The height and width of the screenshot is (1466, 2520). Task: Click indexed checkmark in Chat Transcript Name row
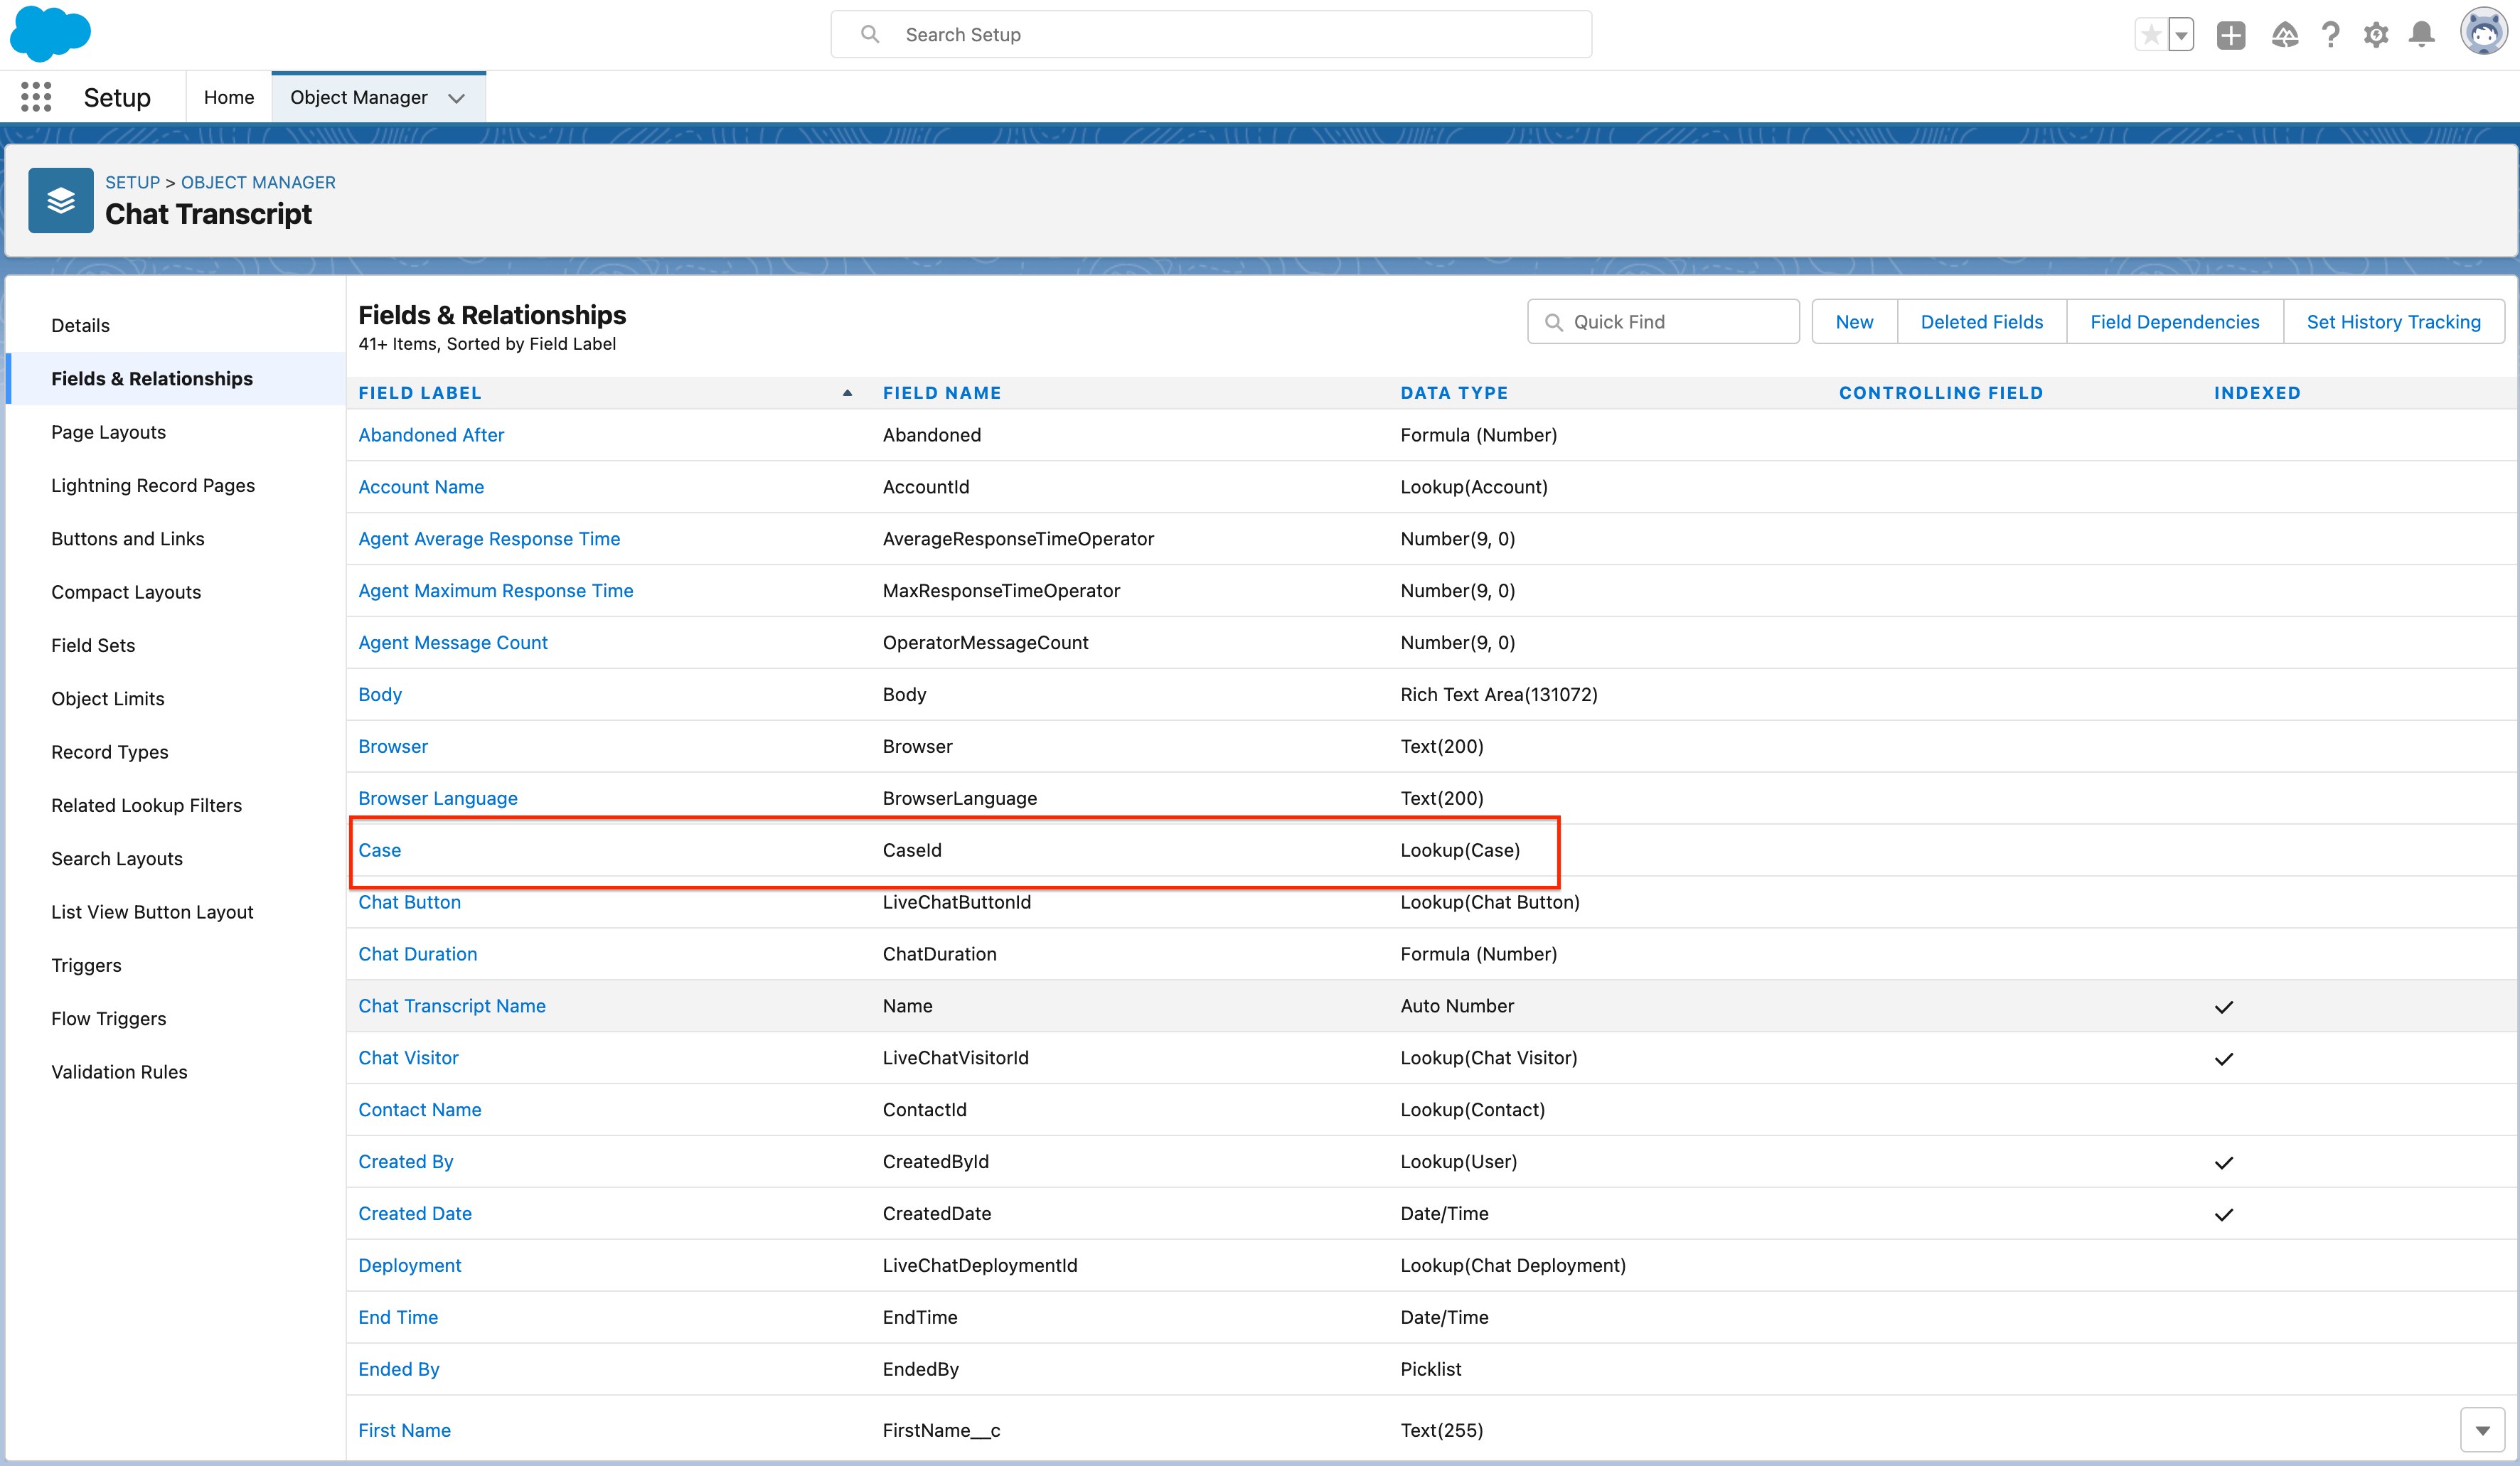[x=2224, y=1007]
